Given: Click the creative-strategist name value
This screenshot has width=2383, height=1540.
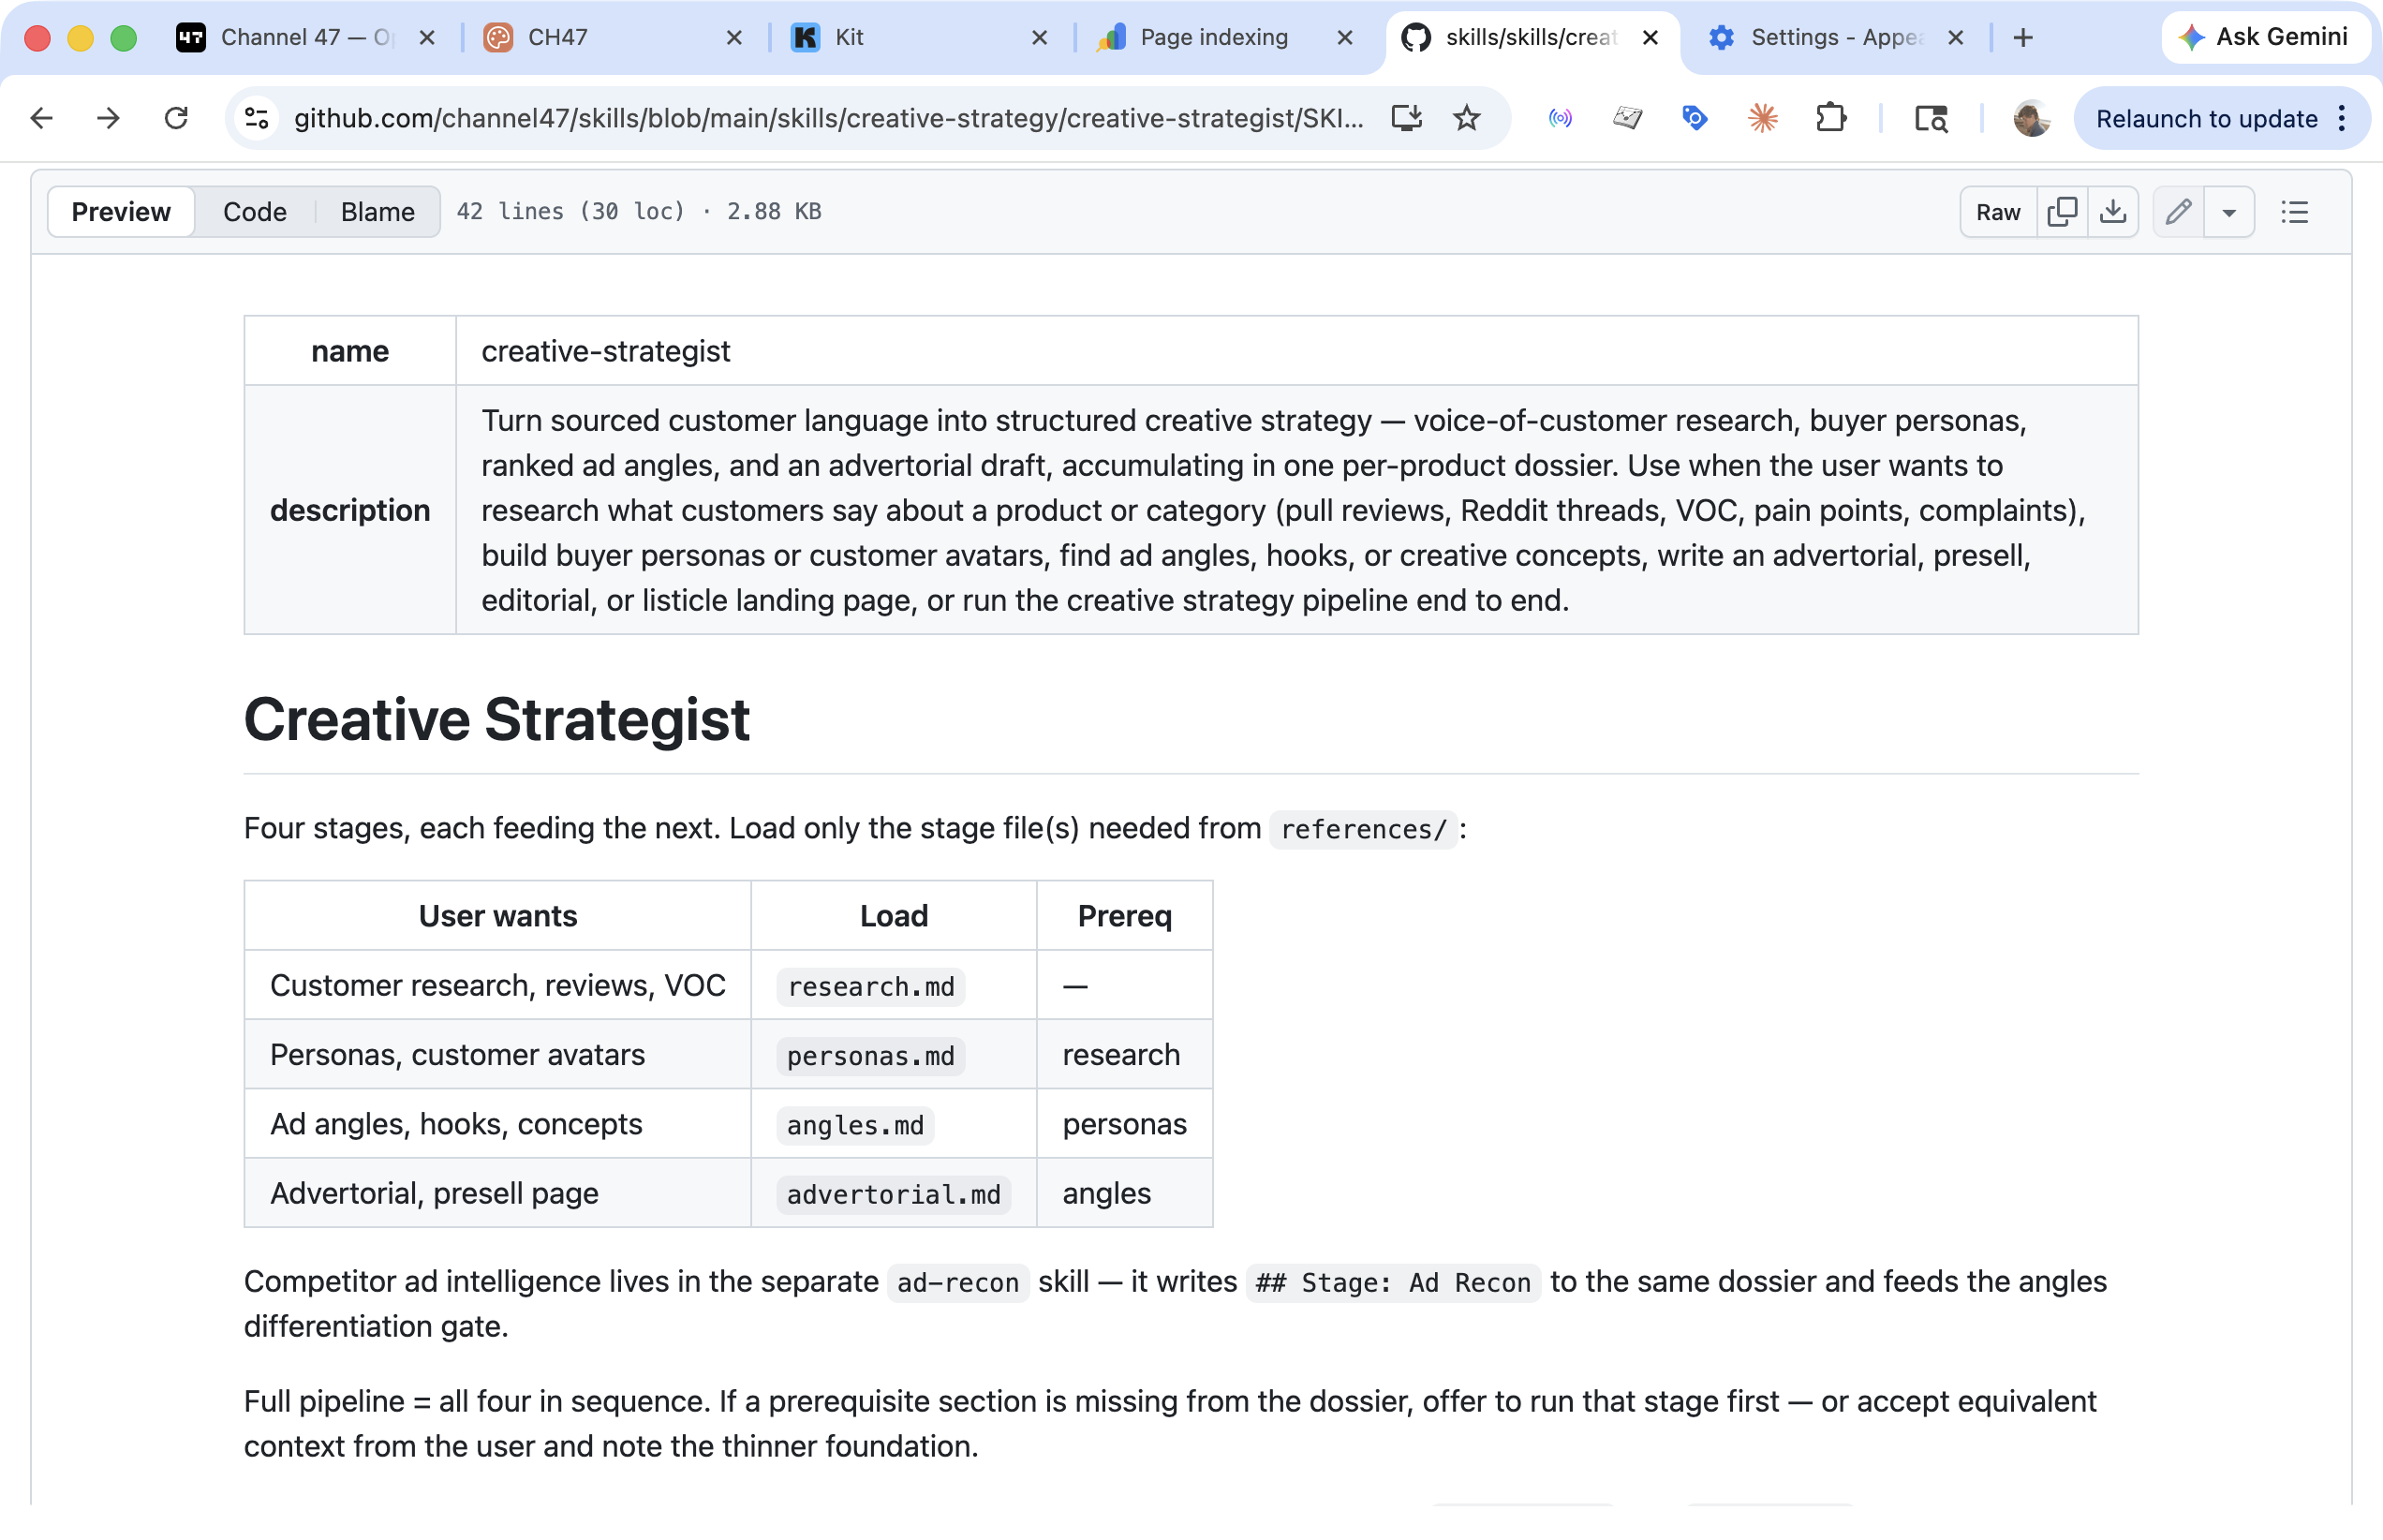Looking at the screenshot, I should pyautogui.click(x=605, y=351).
